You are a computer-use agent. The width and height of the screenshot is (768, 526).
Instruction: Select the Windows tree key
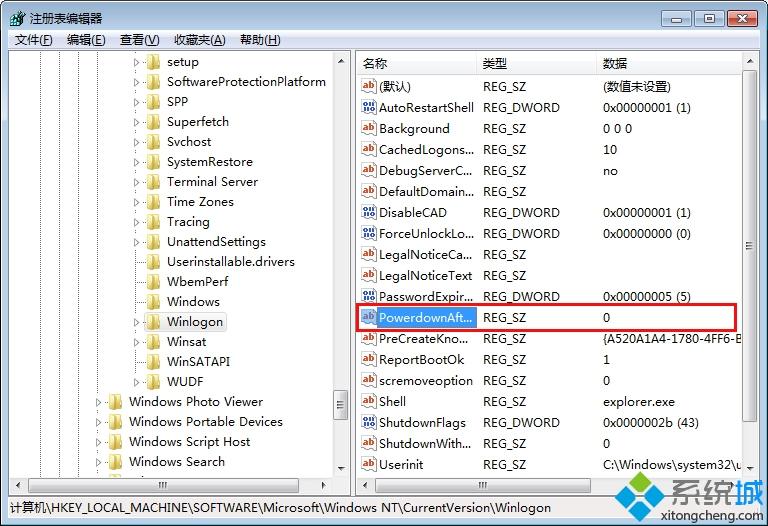pyautogui.click(x=193, y=302)
